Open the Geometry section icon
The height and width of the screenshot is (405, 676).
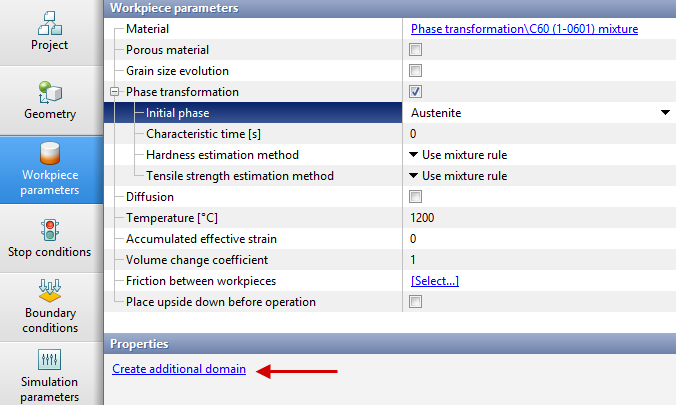point(50,92)
